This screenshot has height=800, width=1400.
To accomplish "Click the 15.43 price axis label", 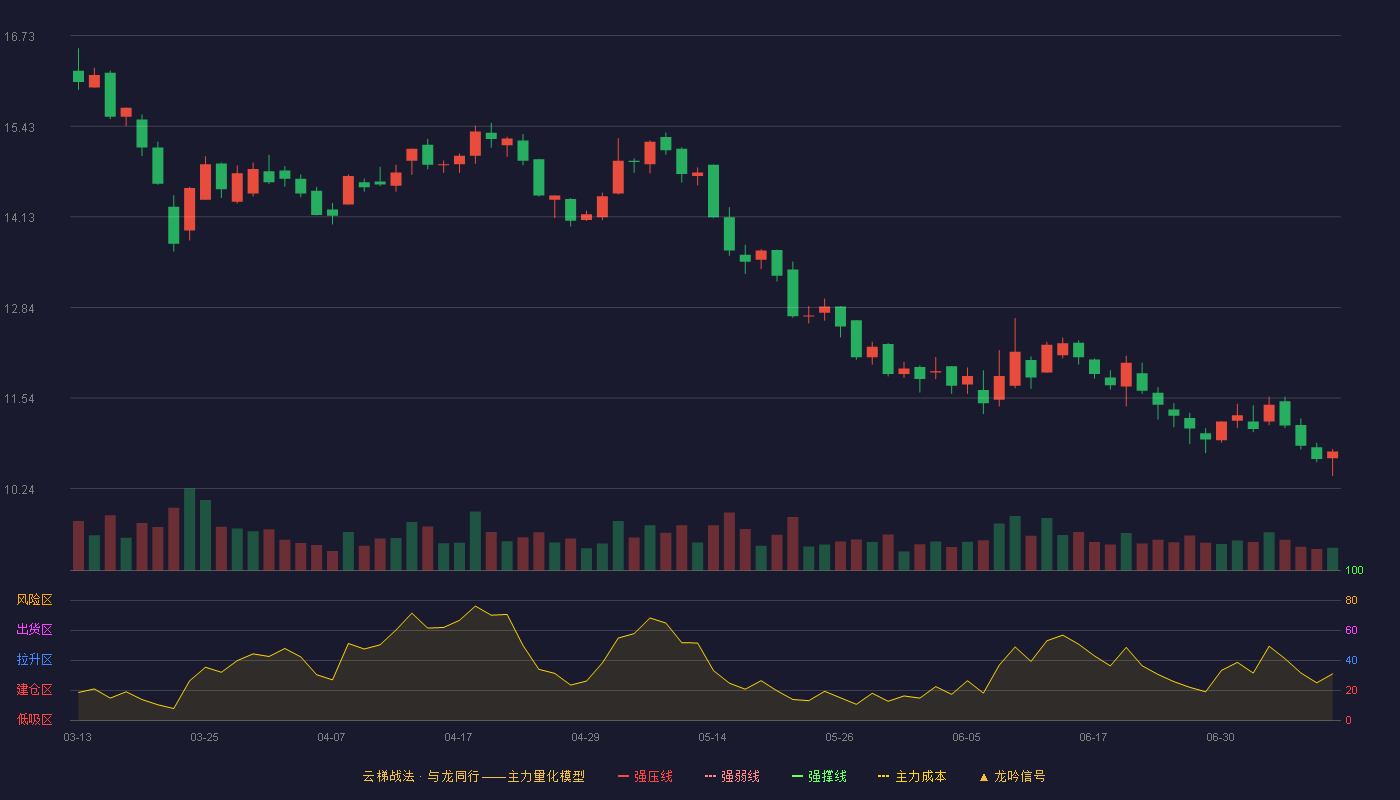I will point(19,128).
